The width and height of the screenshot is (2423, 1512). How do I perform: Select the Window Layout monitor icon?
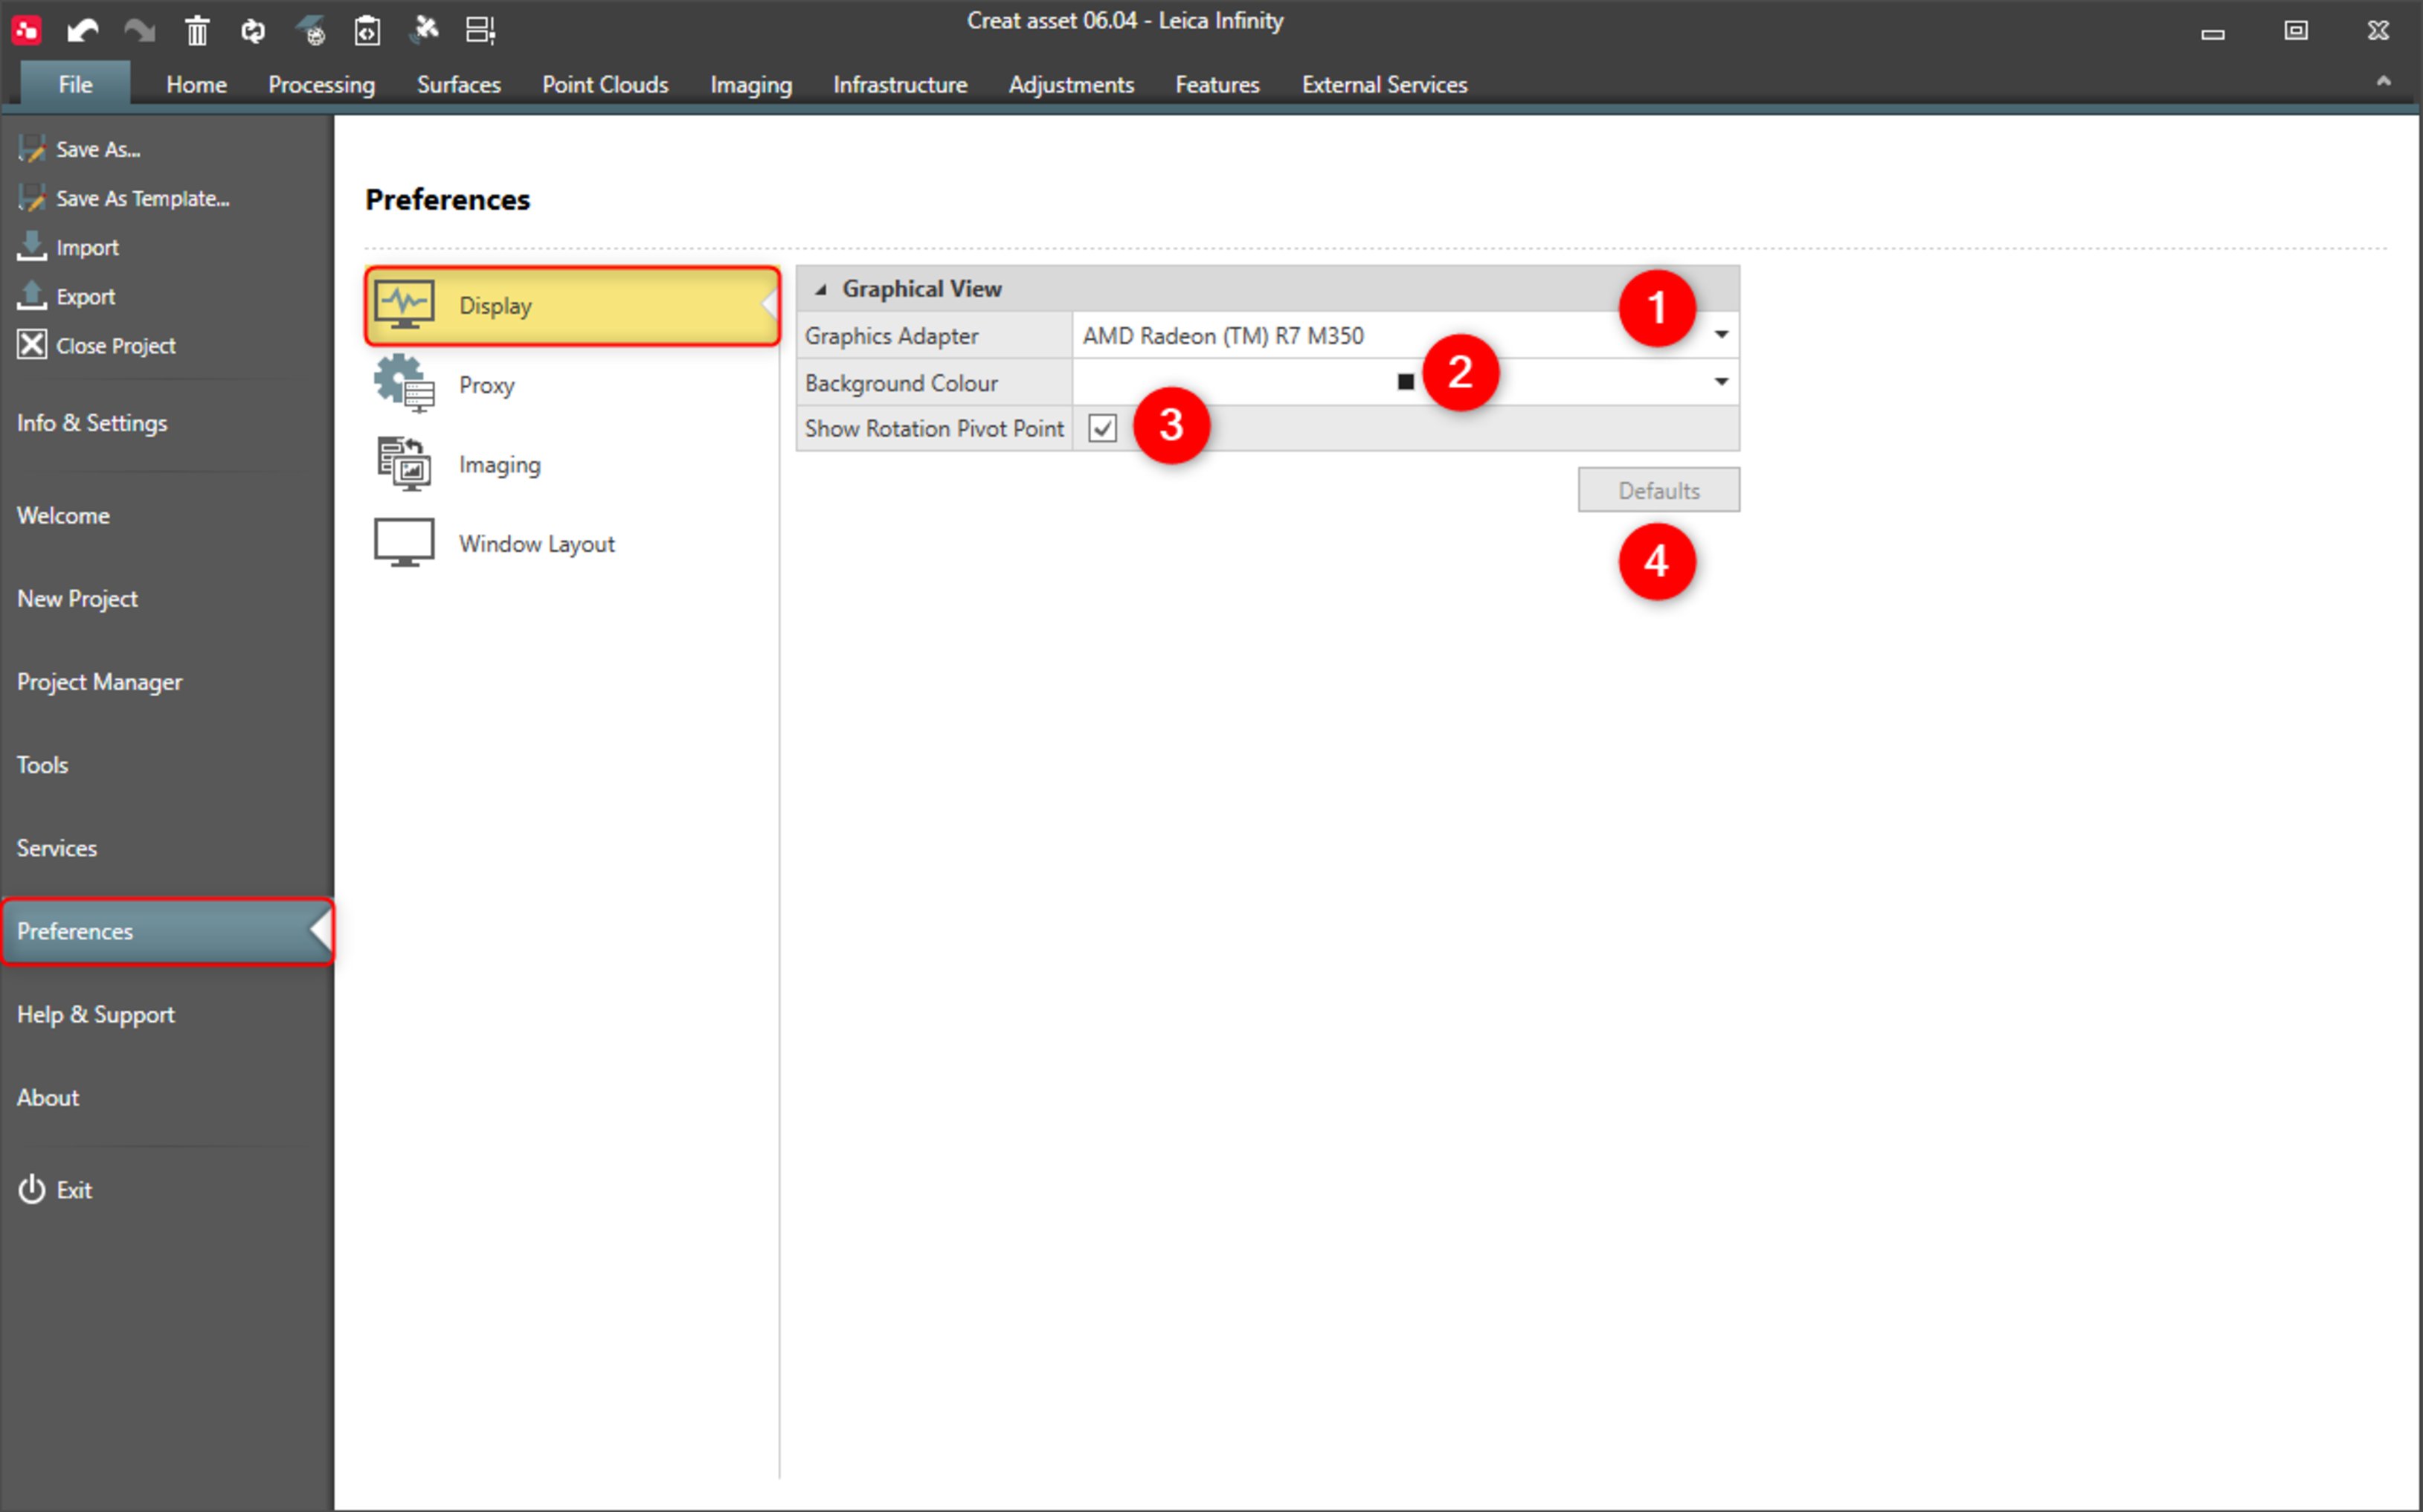pyautogui.click(x=404, y=542)
